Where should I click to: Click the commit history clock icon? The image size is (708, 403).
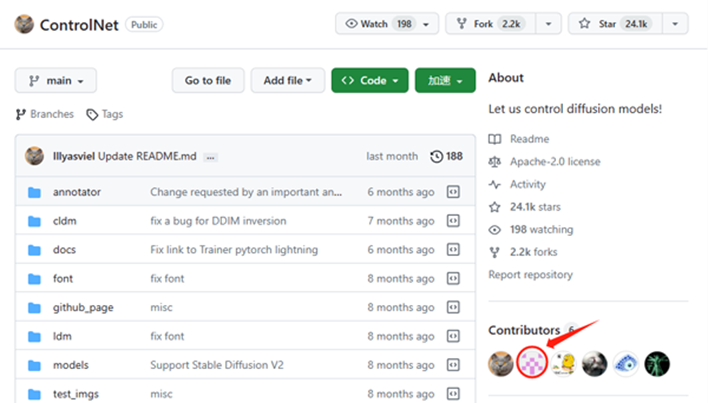pos(436,157)
